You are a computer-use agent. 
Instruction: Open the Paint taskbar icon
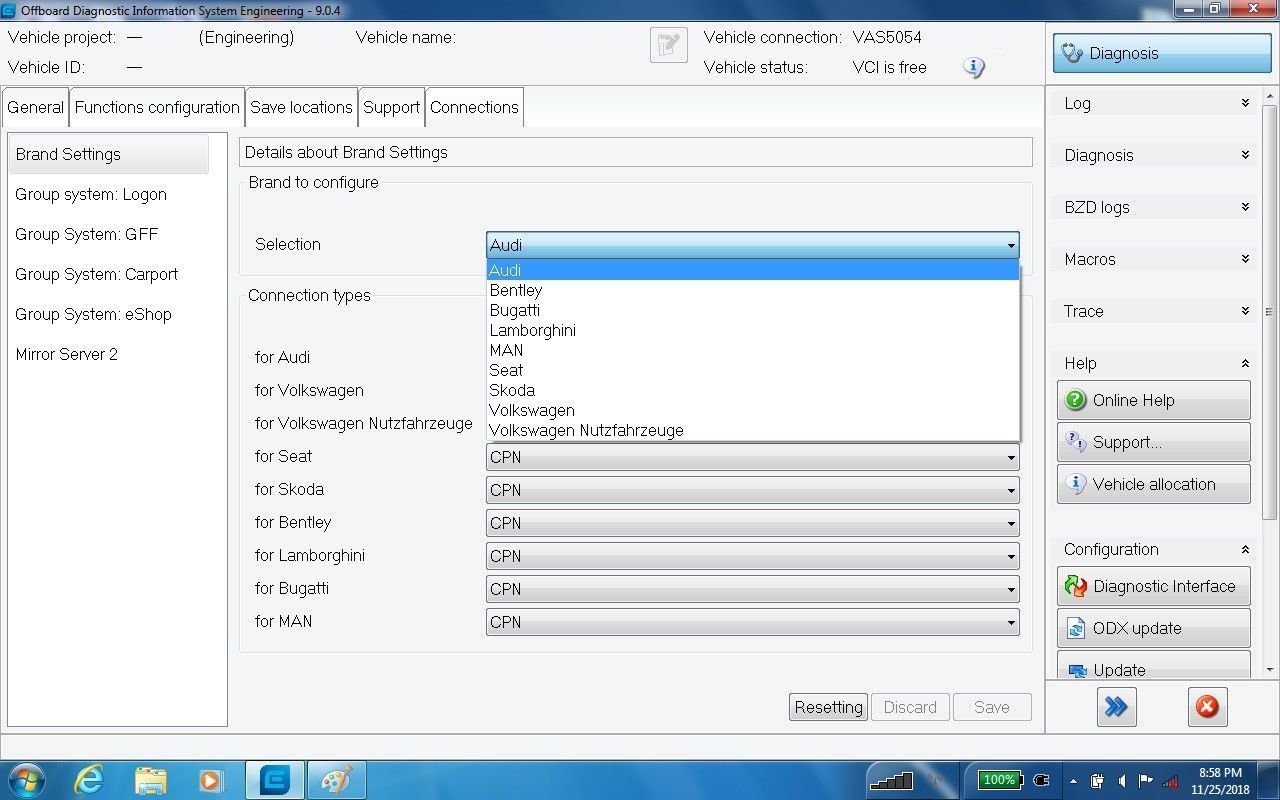(x=336, y=780)
